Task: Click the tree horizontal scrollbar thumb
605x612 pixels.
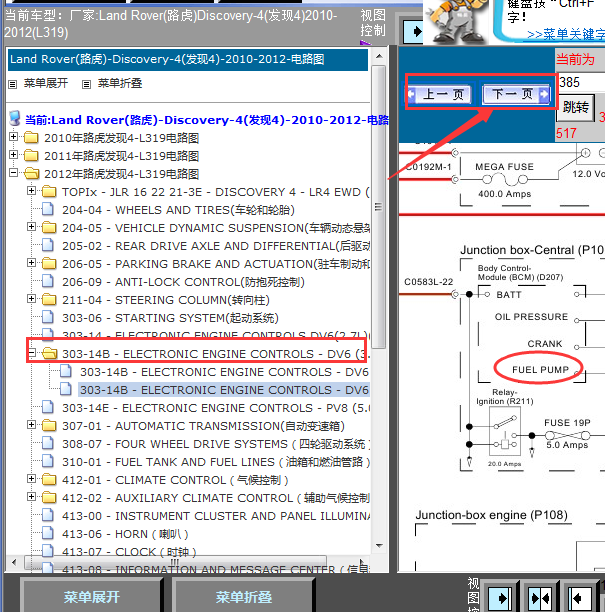Action: (x=175, y=562)
